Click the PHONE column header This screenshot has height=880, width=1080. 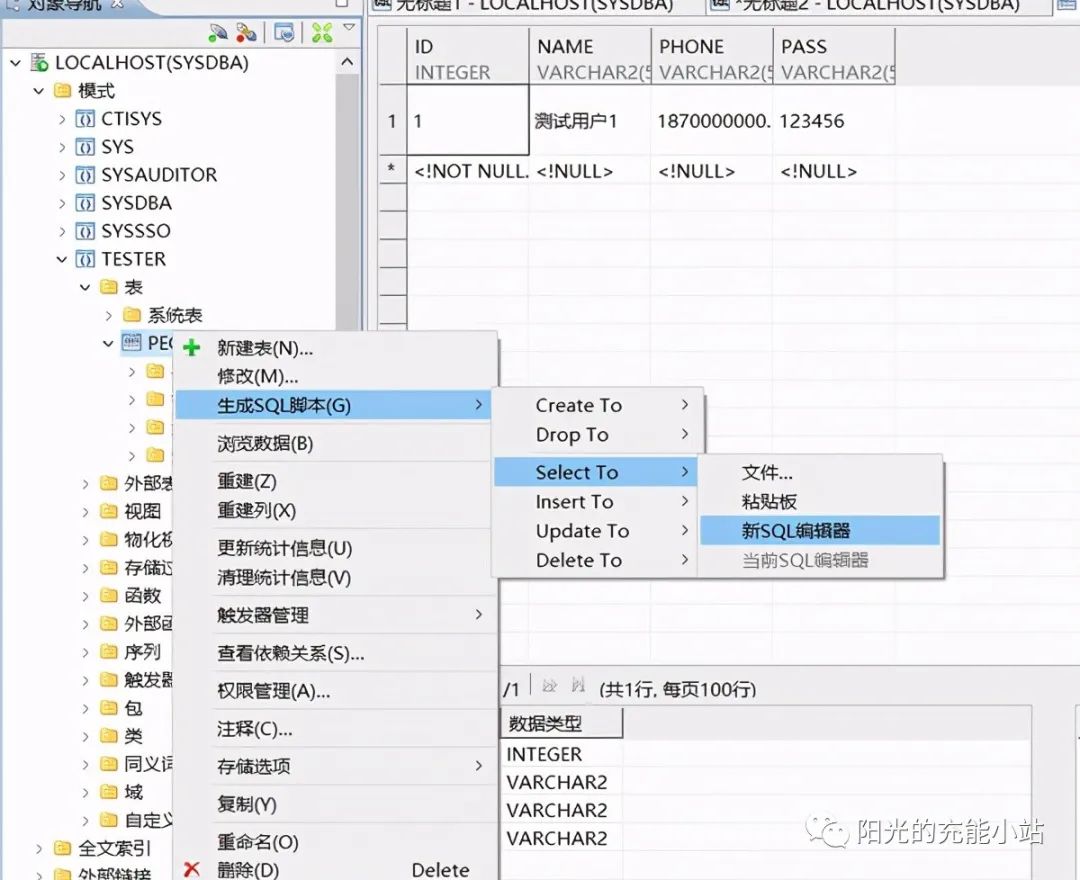point(712,57)
